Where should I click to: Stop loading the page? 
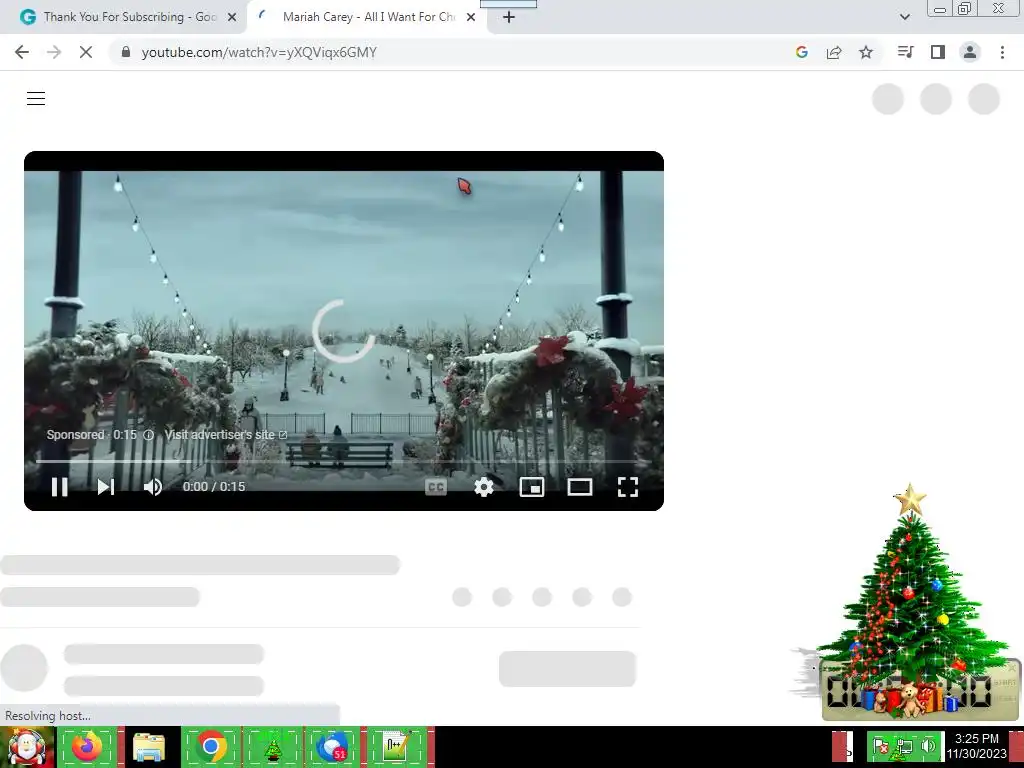coord(86,52)
